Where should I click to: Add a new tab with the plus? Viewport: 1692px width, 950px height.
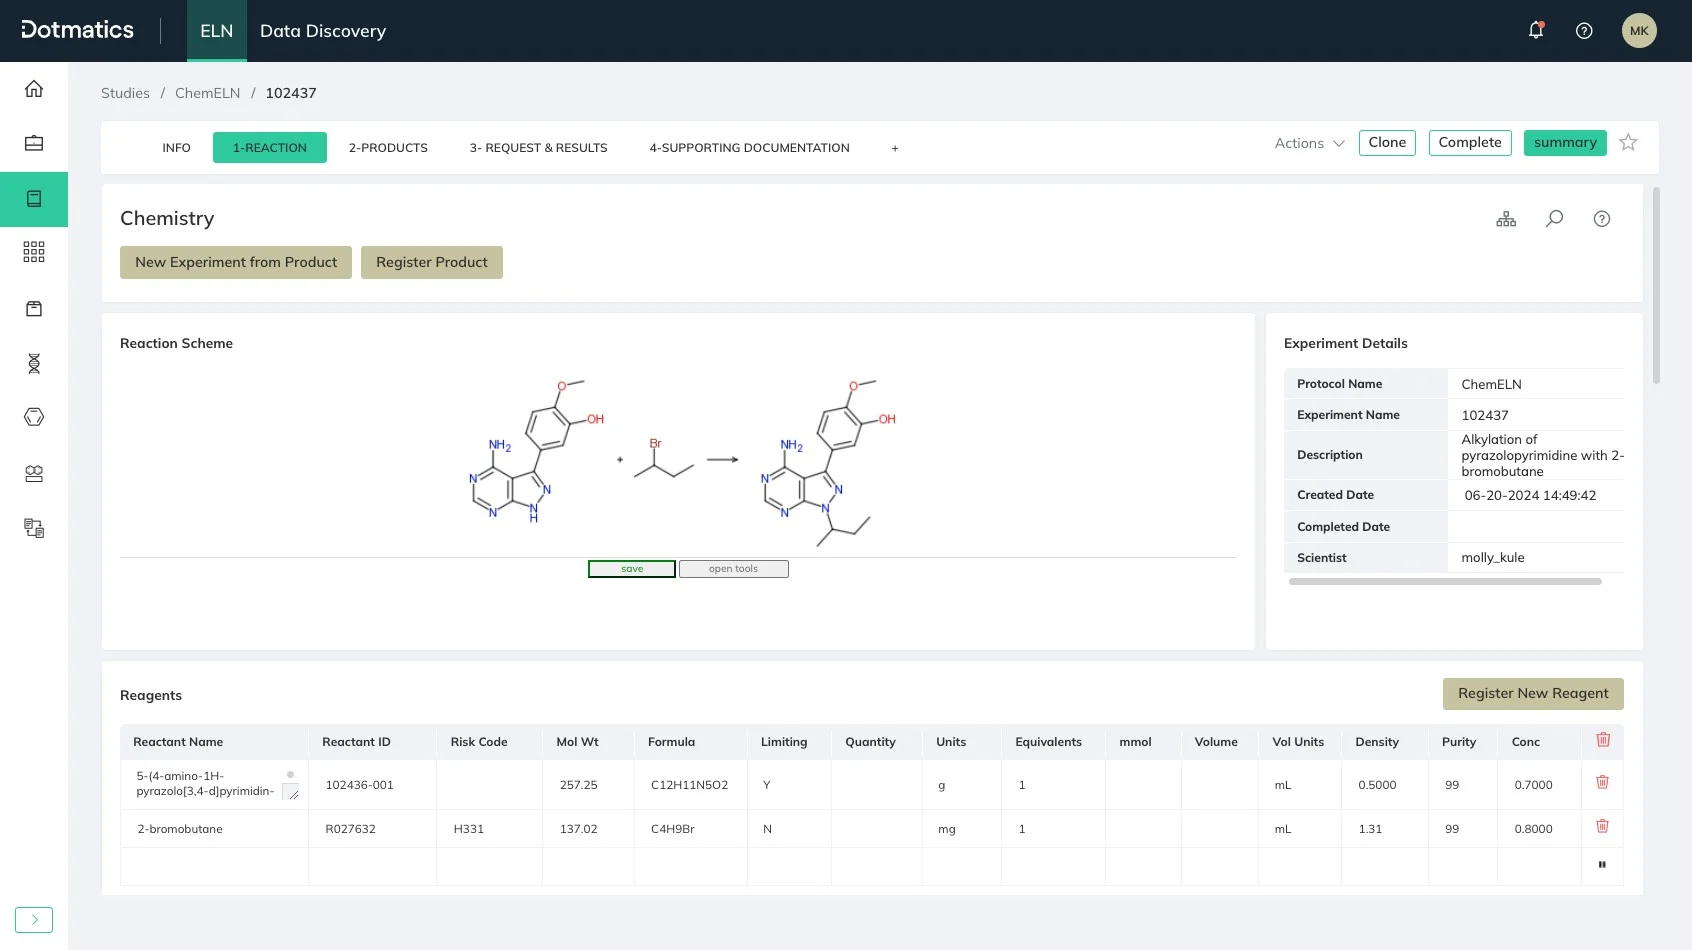(x=895, y=148)
